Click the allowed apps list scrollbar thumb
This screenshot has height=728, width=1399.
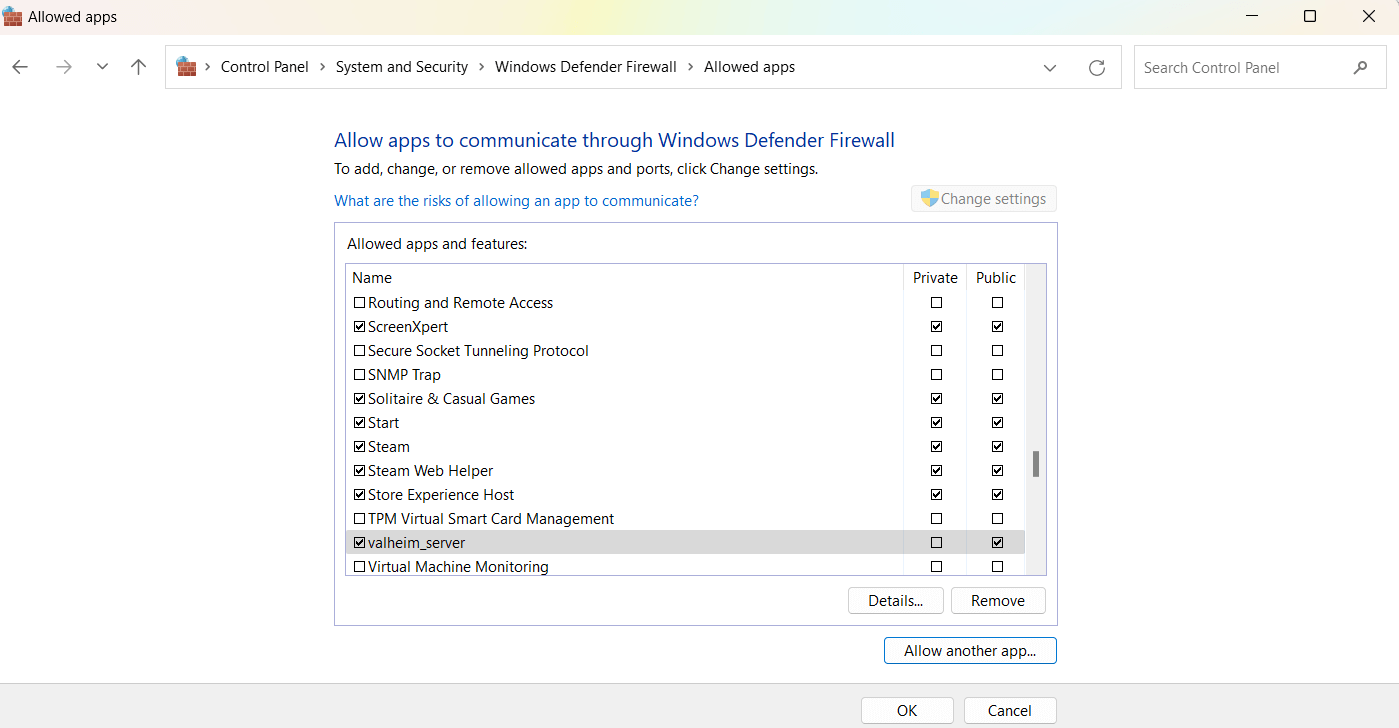click(1036, 464)
